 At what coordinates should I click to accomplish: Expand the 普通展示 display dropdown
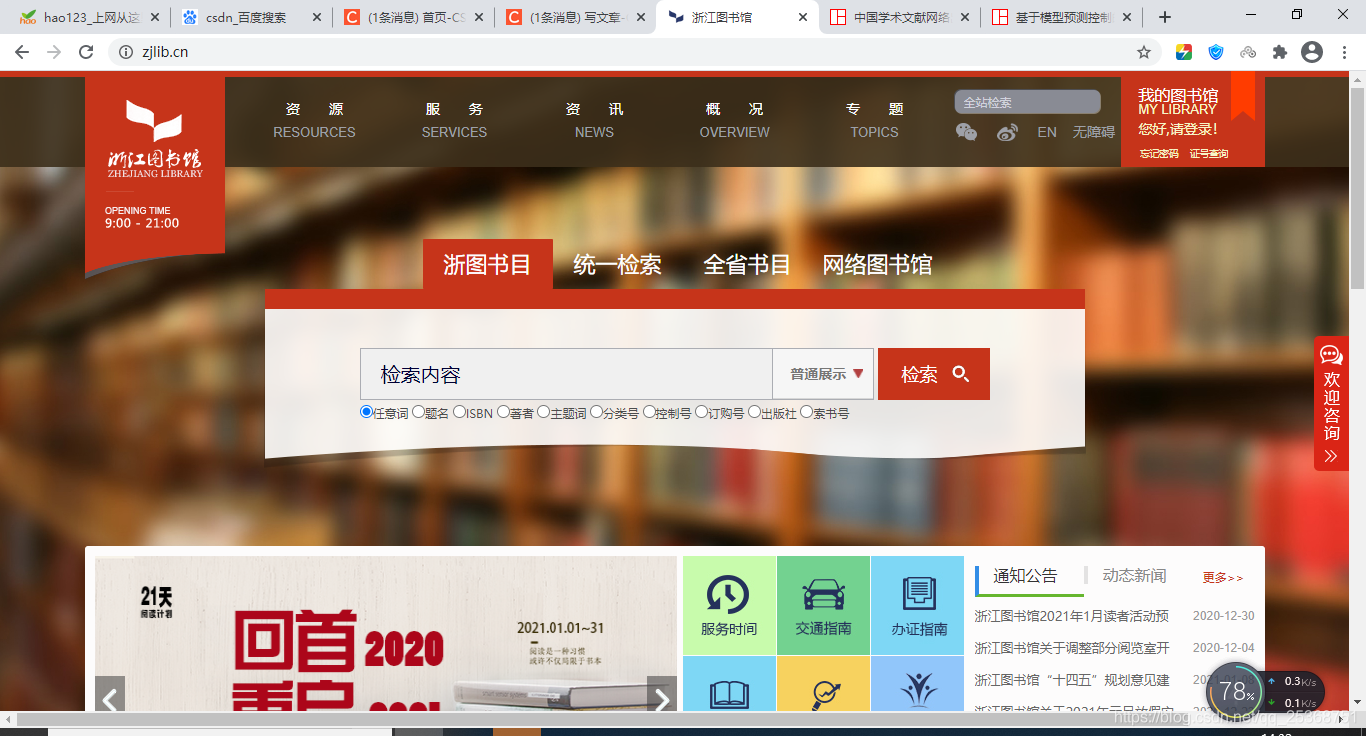point(823,374)
